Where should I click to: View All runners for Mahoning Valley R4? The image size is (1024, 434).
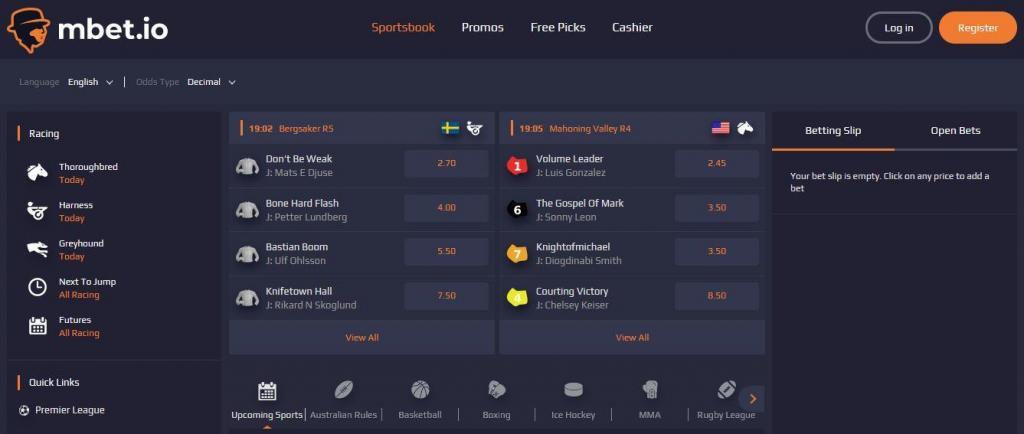pos(632,337)
